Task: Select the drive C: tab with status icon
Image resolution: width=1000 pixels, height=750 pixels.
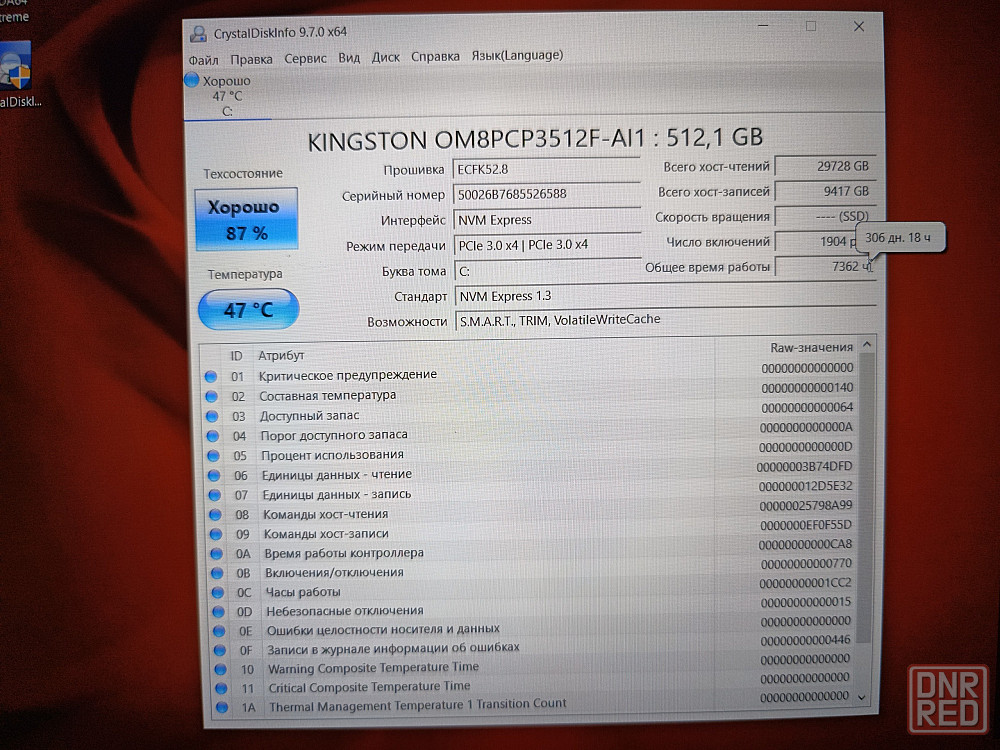Action: (222, 96)
